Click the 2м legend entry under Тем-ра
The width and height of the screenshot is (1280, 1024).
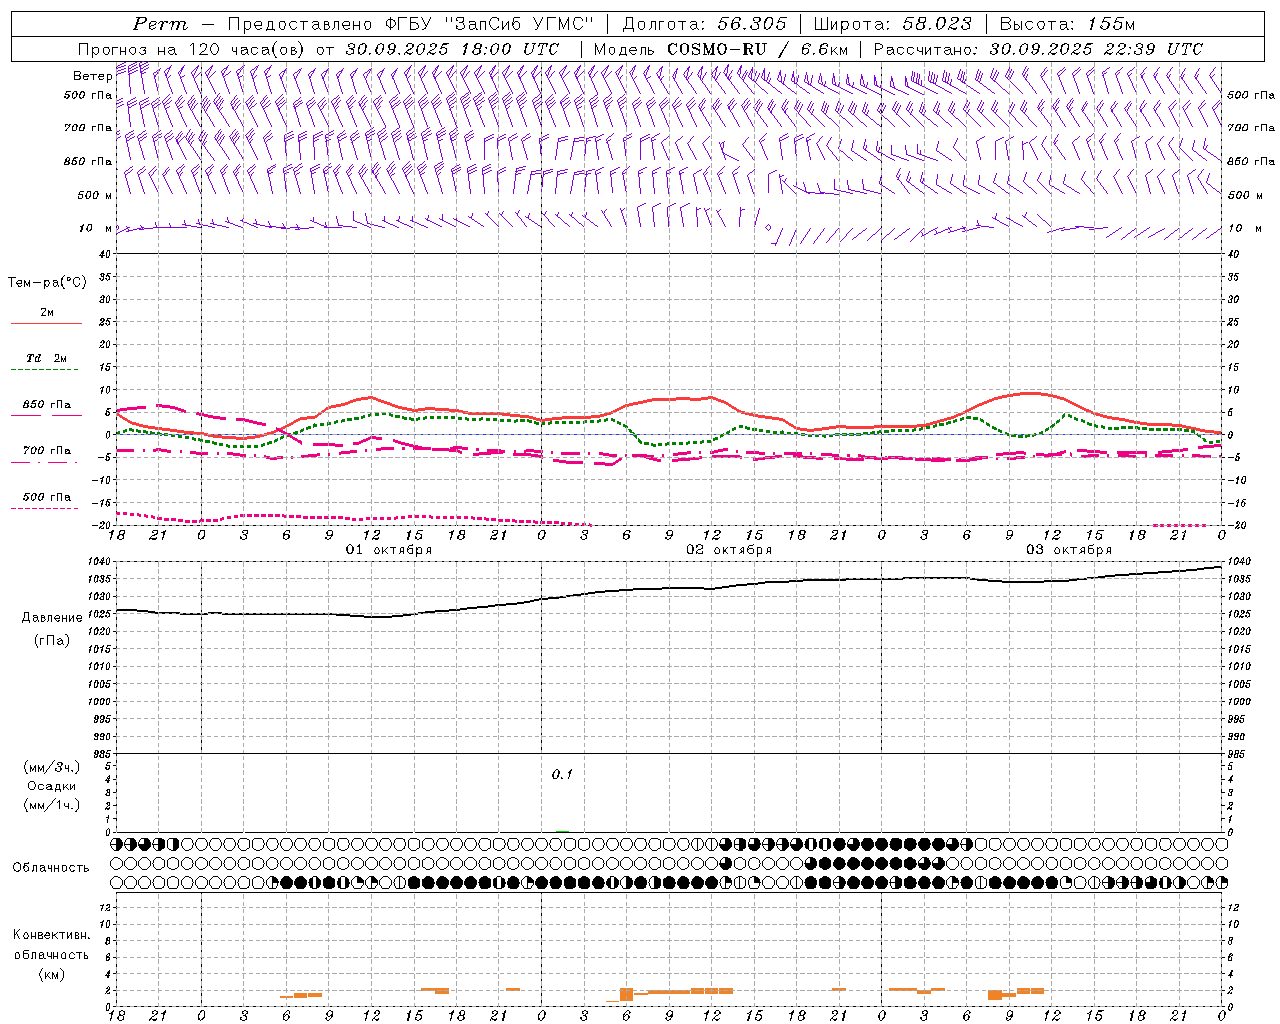47,312
